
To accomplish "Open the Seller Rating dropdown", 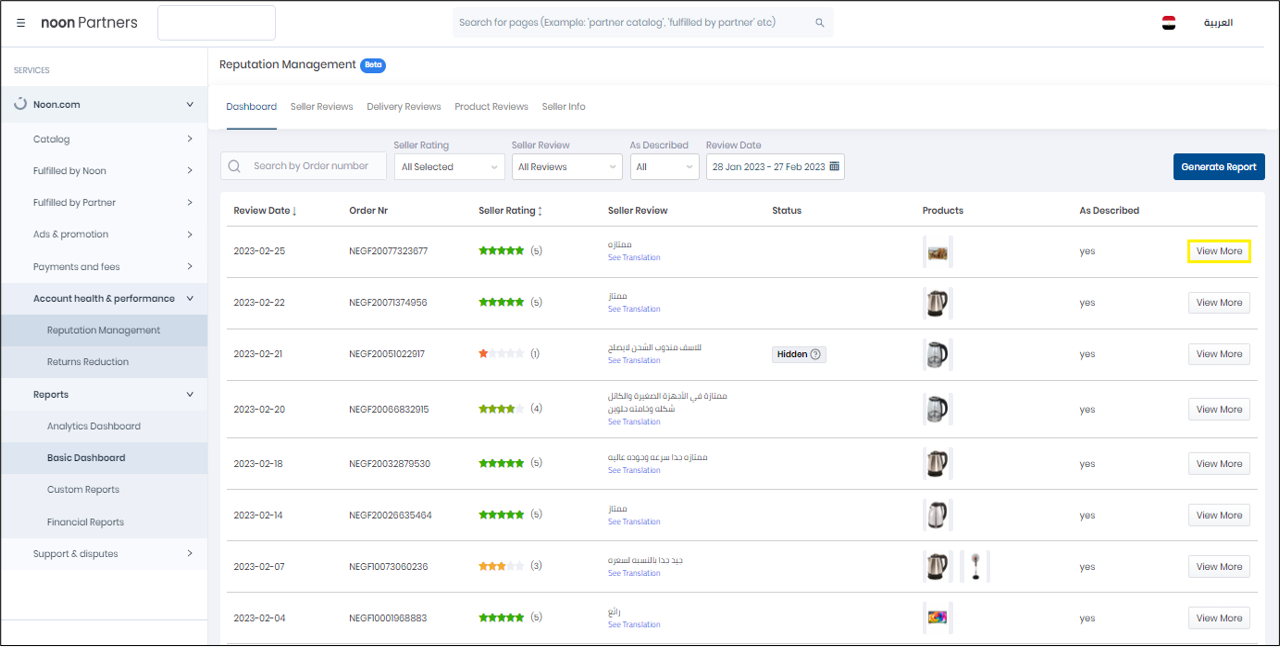I will pyautogui.click(x=448, y=167).
